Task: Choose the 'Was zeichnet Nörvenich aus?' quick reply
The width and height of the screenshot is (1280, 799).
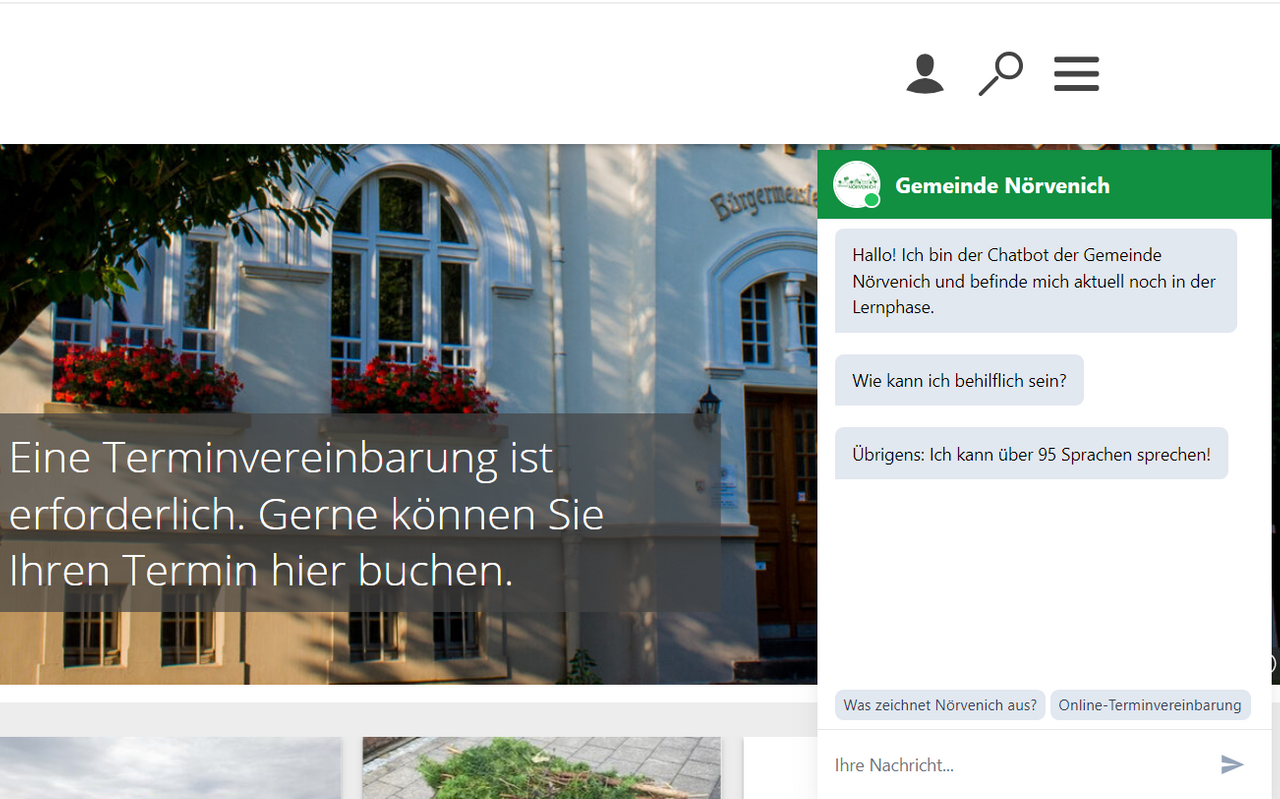Action: click(940, 705)
